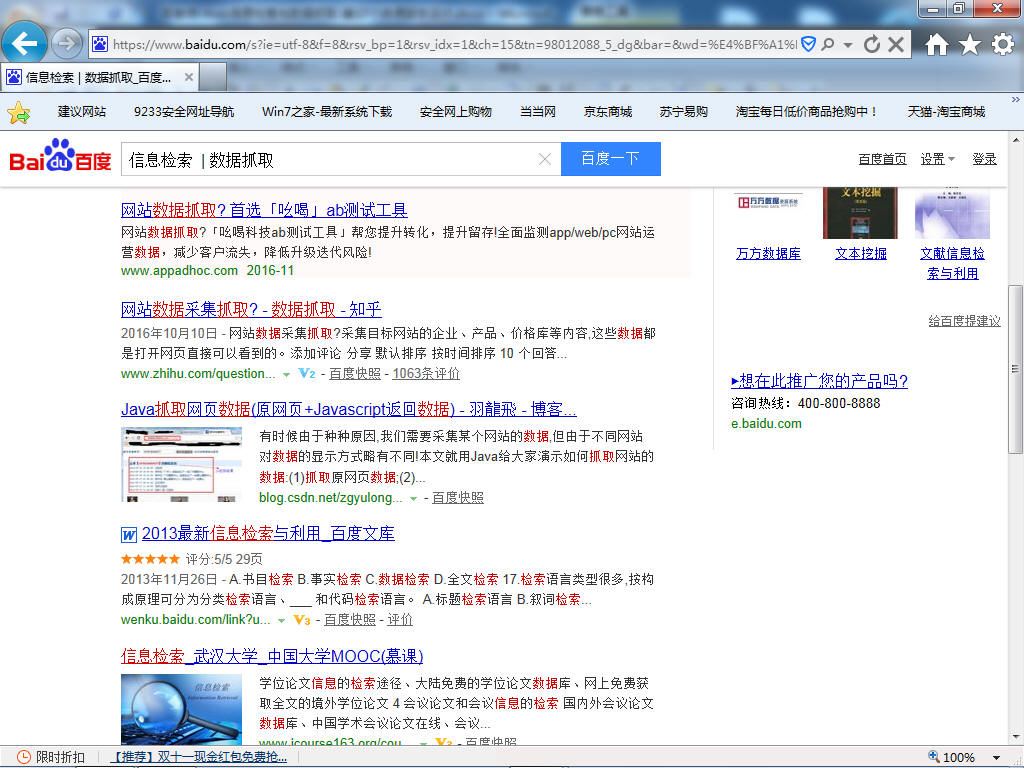Open a new blank tab
The image size is (1024, 768).
(x=213, y=77)
